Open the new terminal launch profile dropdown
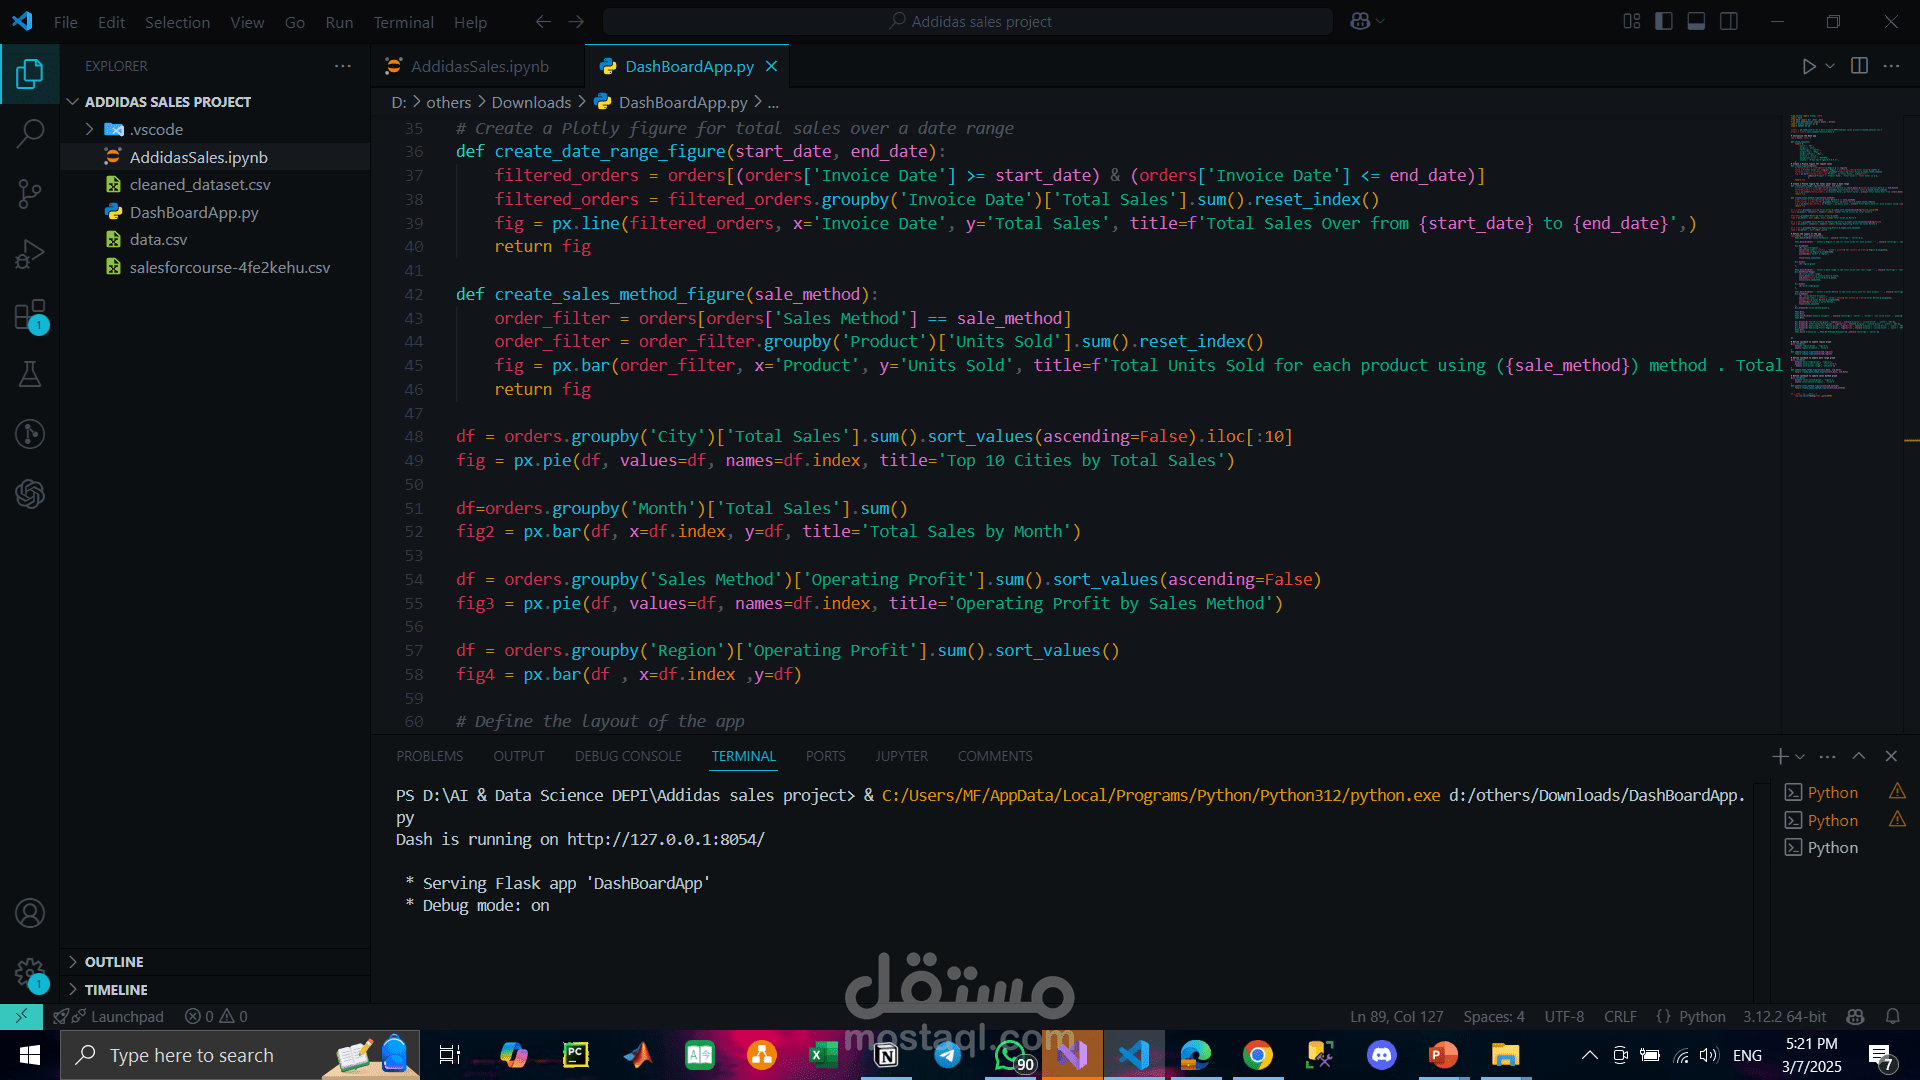 coord(1800,757)
